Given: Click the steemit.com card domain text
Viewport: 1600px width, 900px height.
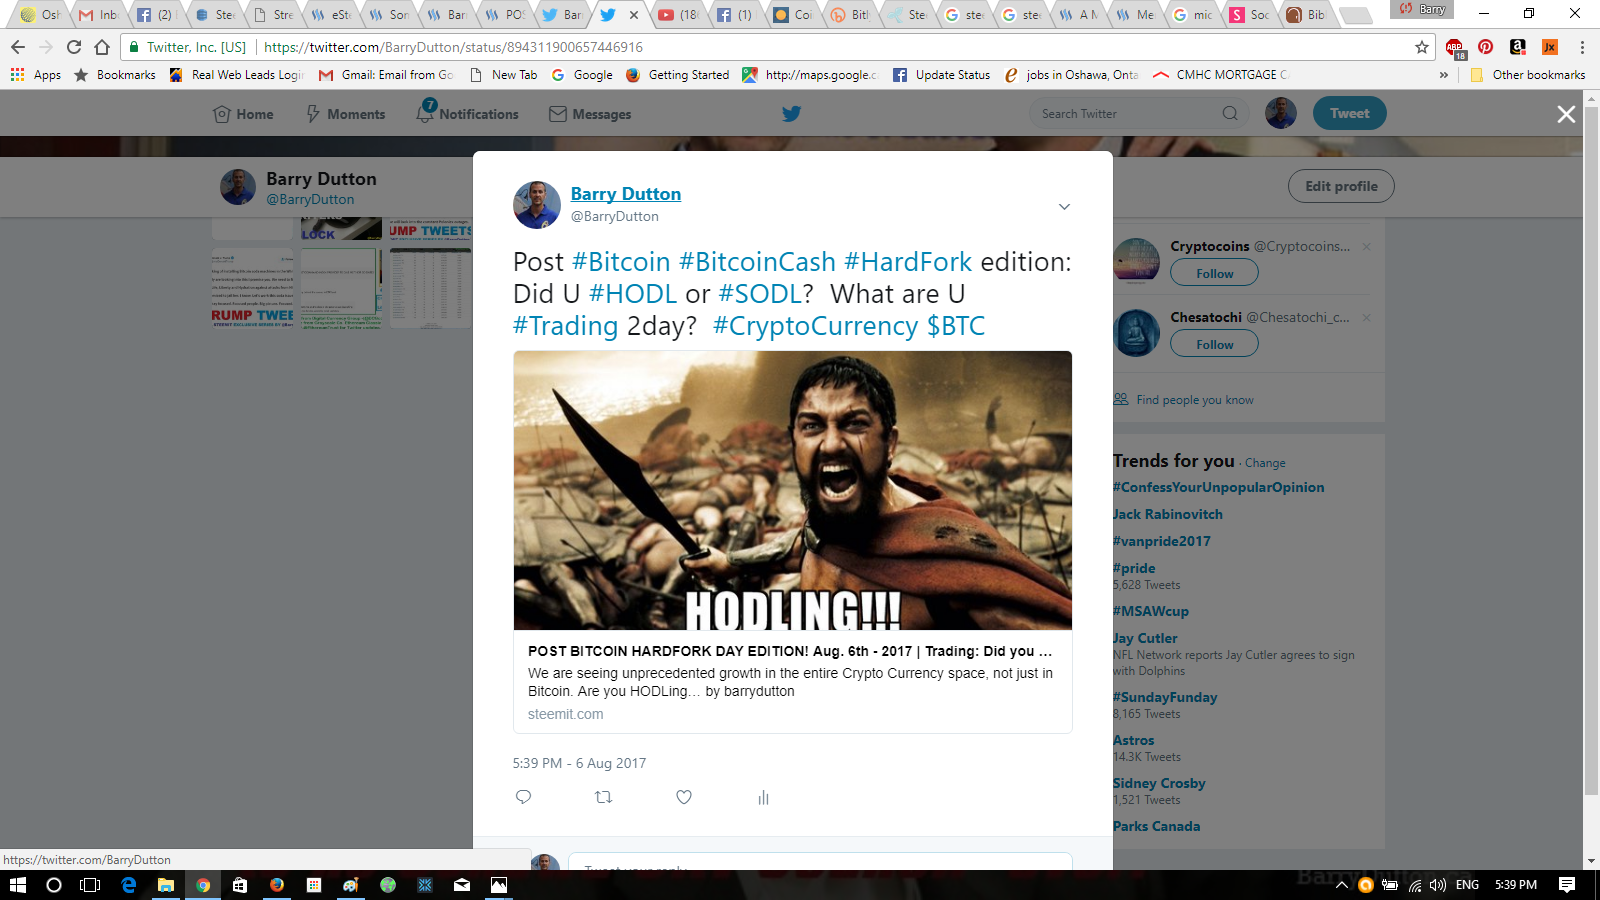Looking at the screenshot, I should tap(565, 714).
